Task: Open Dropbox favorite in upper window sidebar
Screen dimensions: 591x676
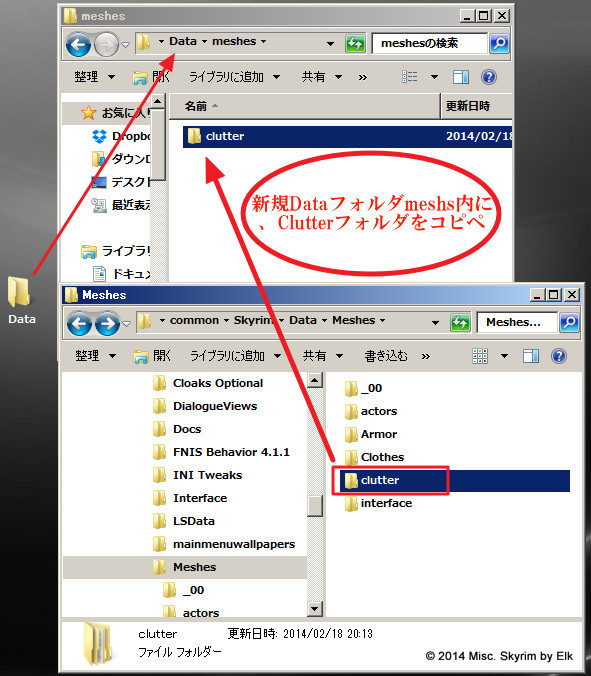Action: (122, 136)
